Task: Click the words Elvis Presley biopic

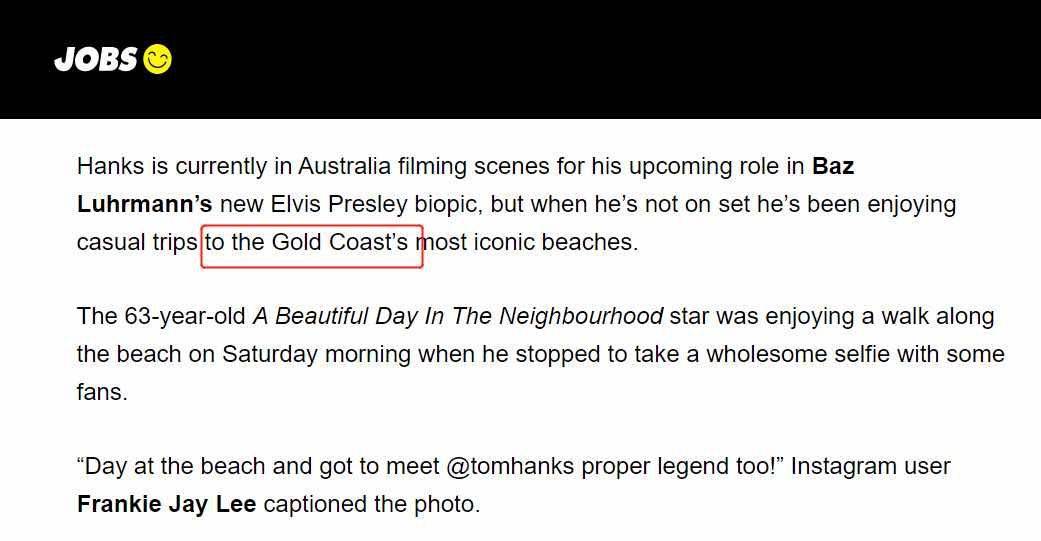Action: (x=374, y=204)
